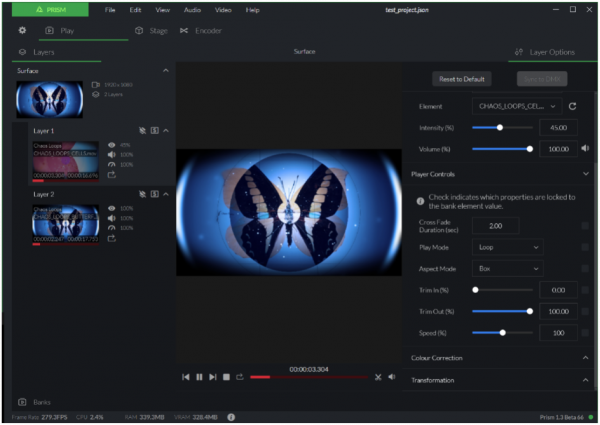Check the Play Mode lock box
The width and height of the screenshot is (600, 425).
point(585,247)
